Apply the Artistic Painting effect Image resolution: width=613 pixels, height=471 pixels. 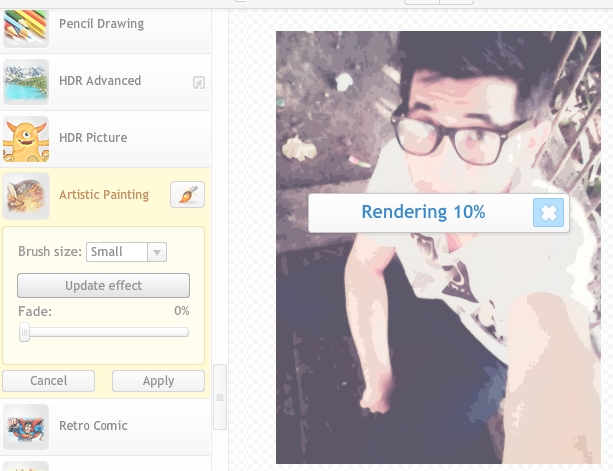click(158, 381)
